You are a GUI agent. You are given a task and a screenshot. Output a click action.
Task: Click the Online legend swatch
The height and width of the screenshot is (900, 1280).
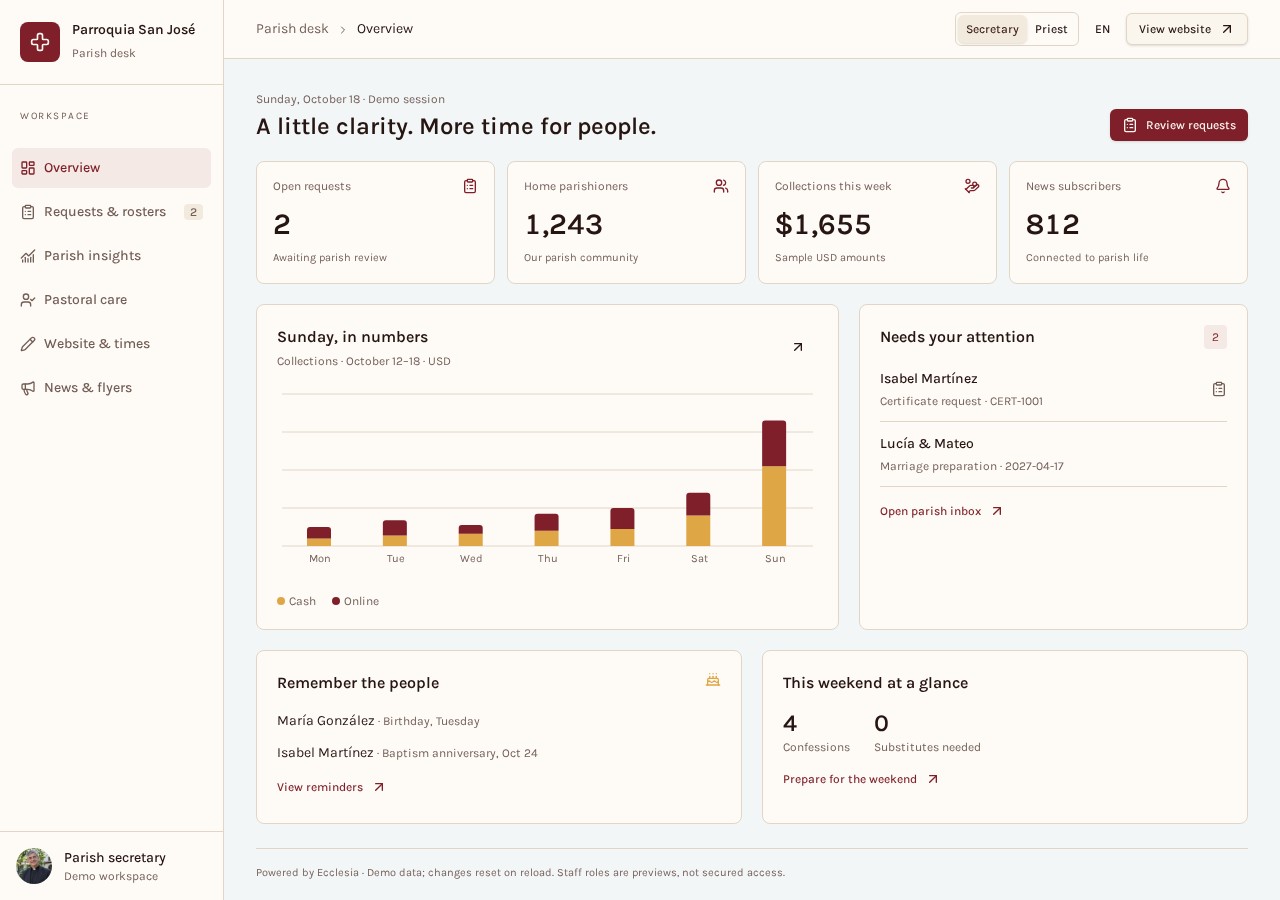(x=336, y=601)
